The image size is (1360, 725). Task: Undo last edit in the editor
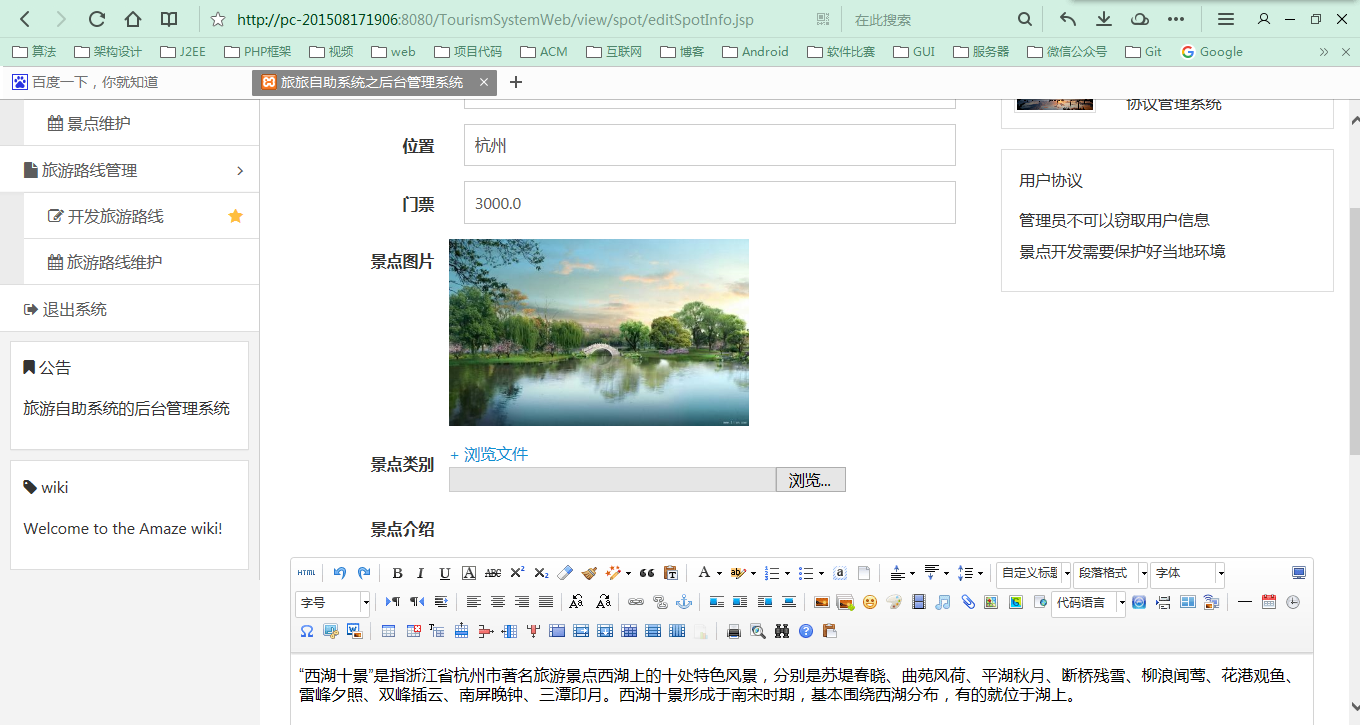click(x=339, y=573)
